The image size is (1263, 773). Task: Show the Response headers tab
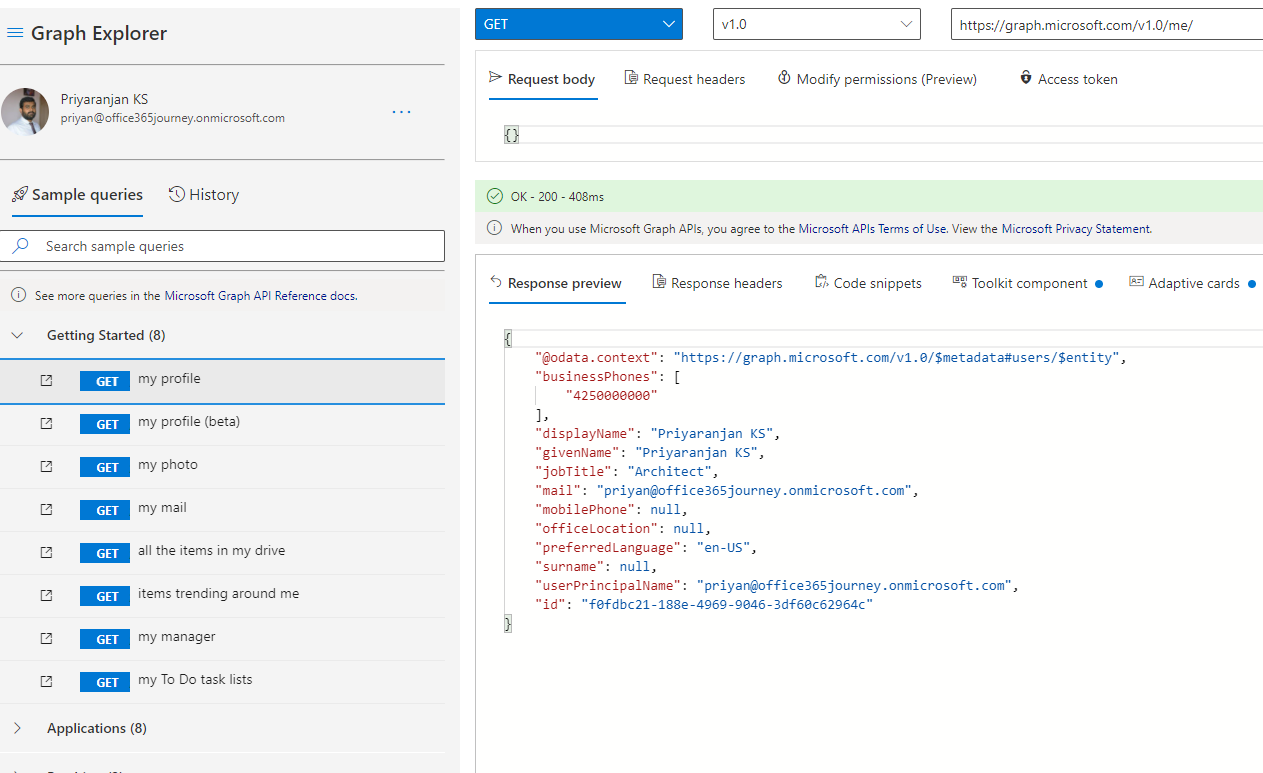pyautogui.click(x=717, y=283)
